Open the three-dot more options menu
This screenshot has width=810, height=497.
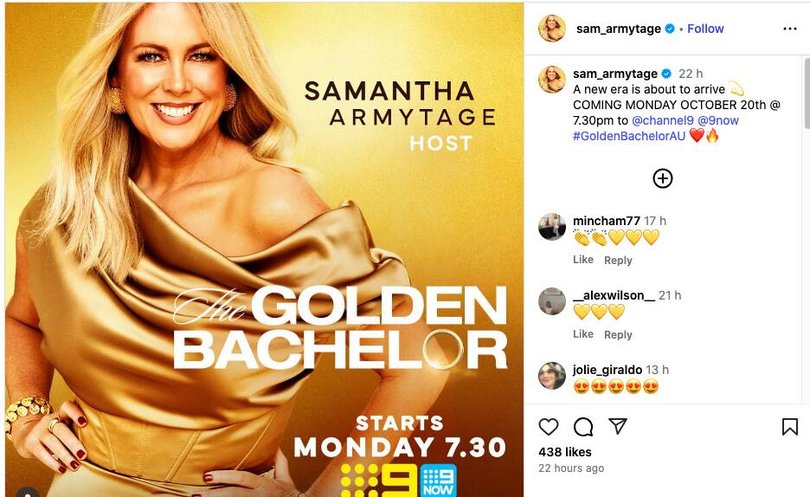[790, 28]
